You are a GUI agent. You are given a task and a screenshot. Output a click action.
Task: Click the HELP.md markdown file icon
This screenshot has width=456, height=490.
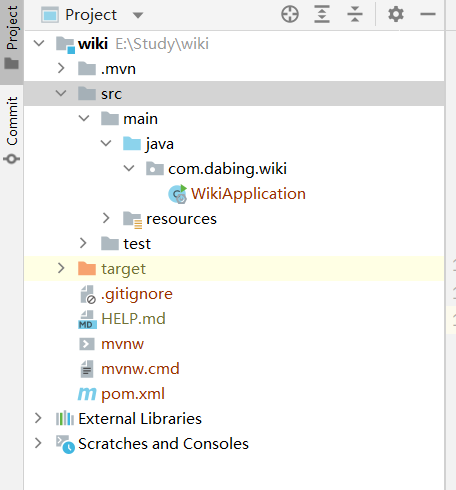point(87,320)
